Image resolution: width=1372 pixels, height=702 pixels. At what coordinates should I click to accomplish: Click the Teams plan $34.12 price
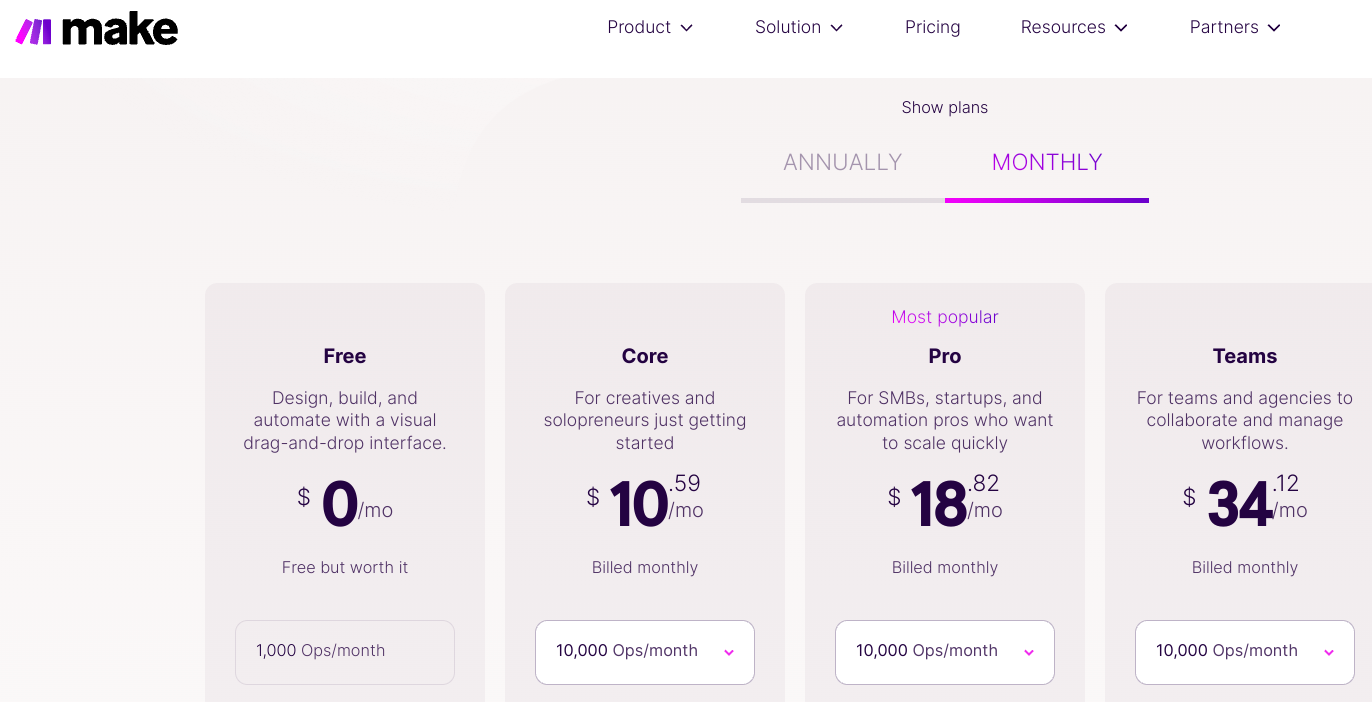(1245, 501)
